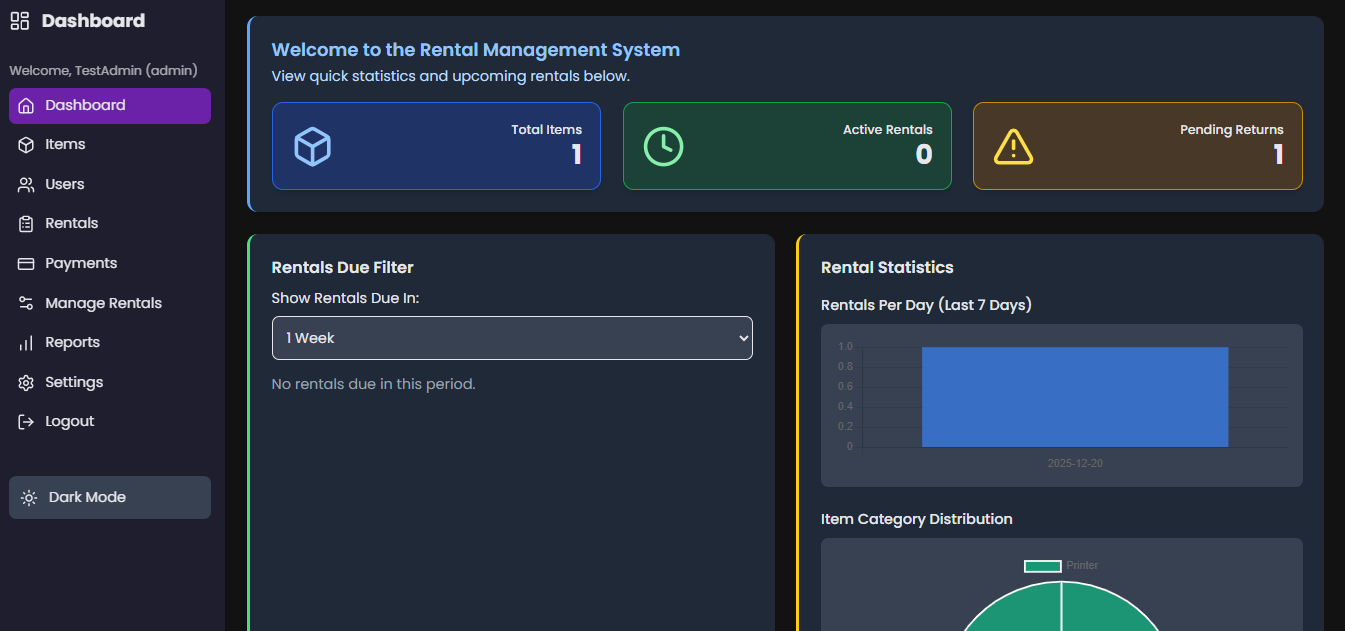Click the Users people icon
The image size is (1345, 631).
(26, 185)
